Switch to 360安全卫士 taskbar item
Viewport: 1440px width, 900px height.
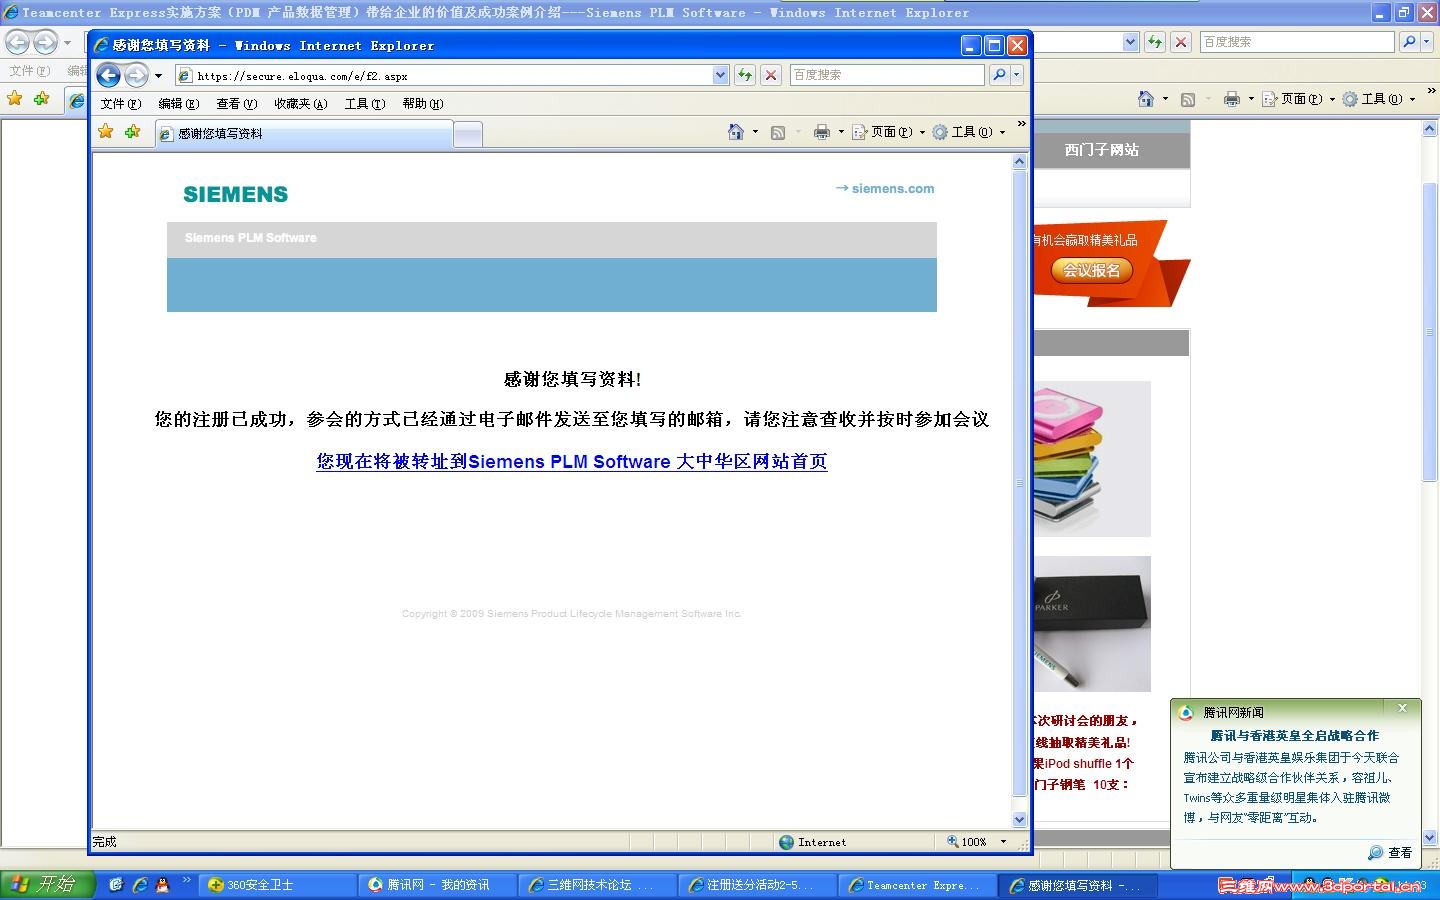(x=278, y=885)
